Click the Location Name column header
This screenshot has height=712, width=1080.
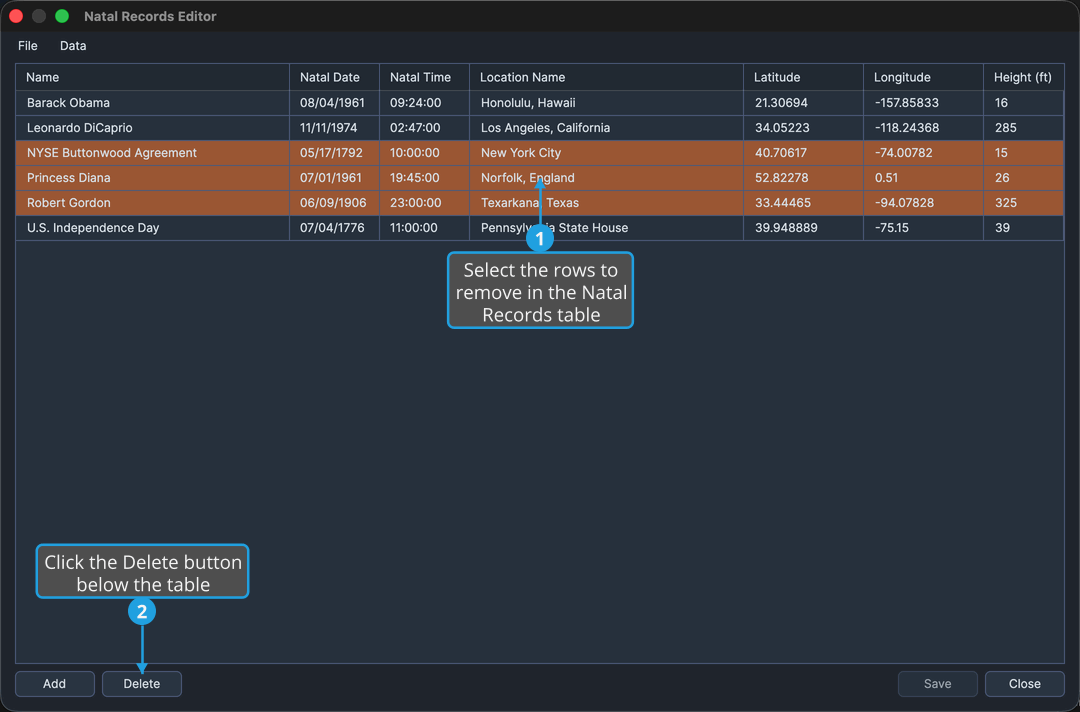(606, 77)
